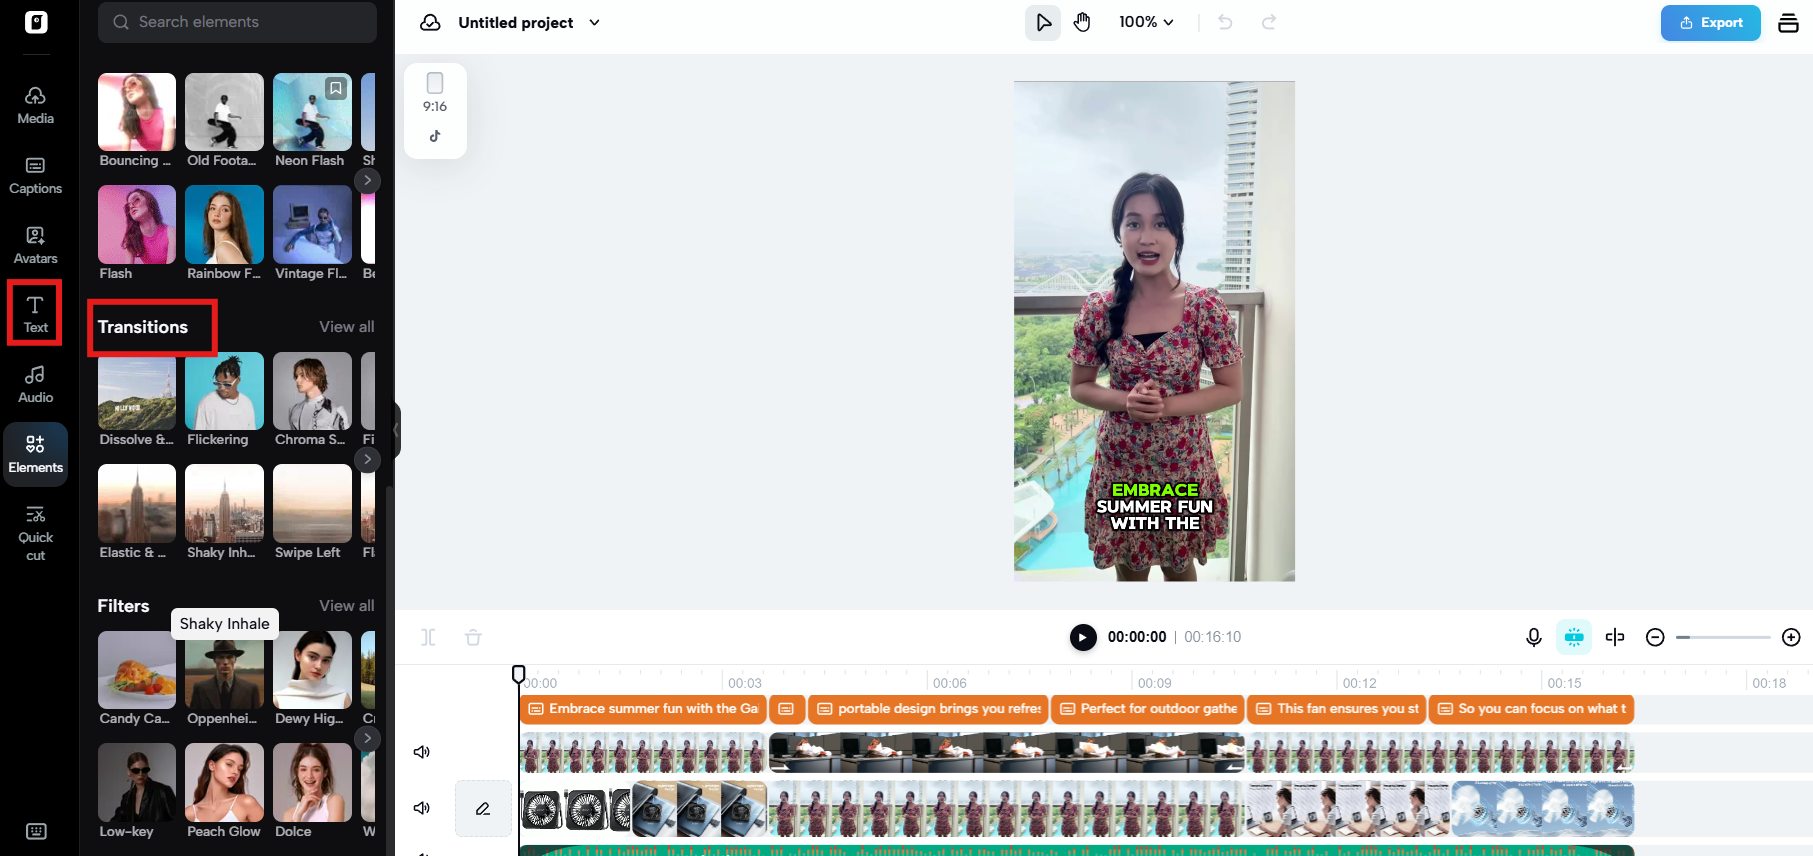Zoom out the timeline
Screen dimensions: 1813x856
(x=1655, y=637)
